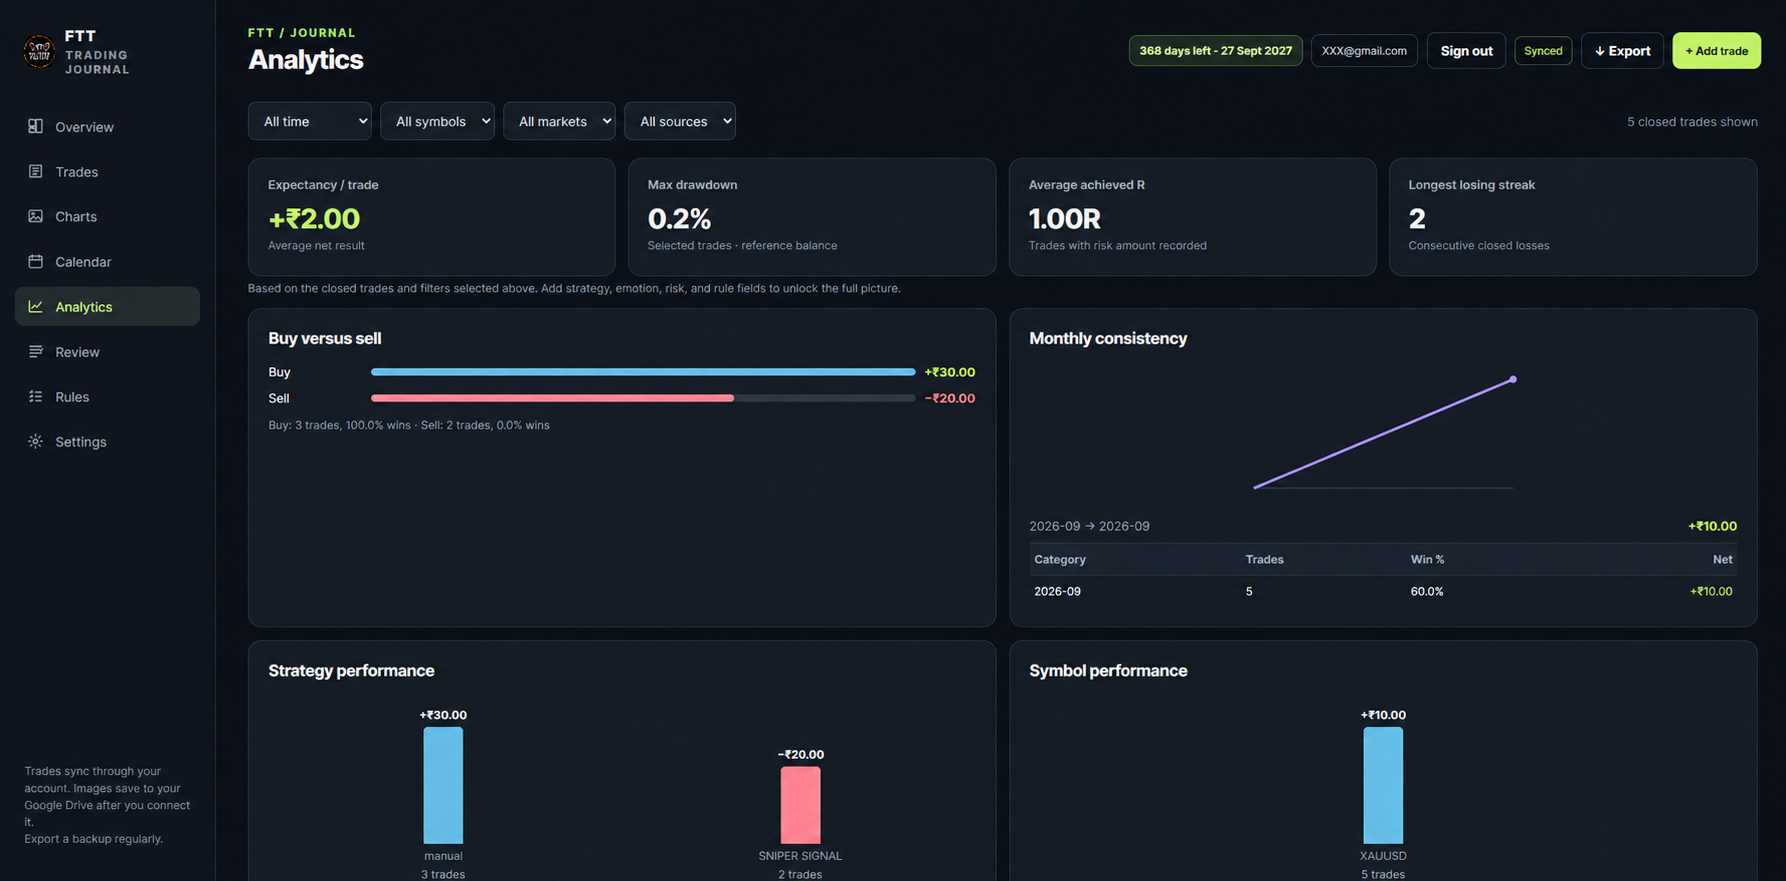Click the Trades list icon

tap(35, 171)
